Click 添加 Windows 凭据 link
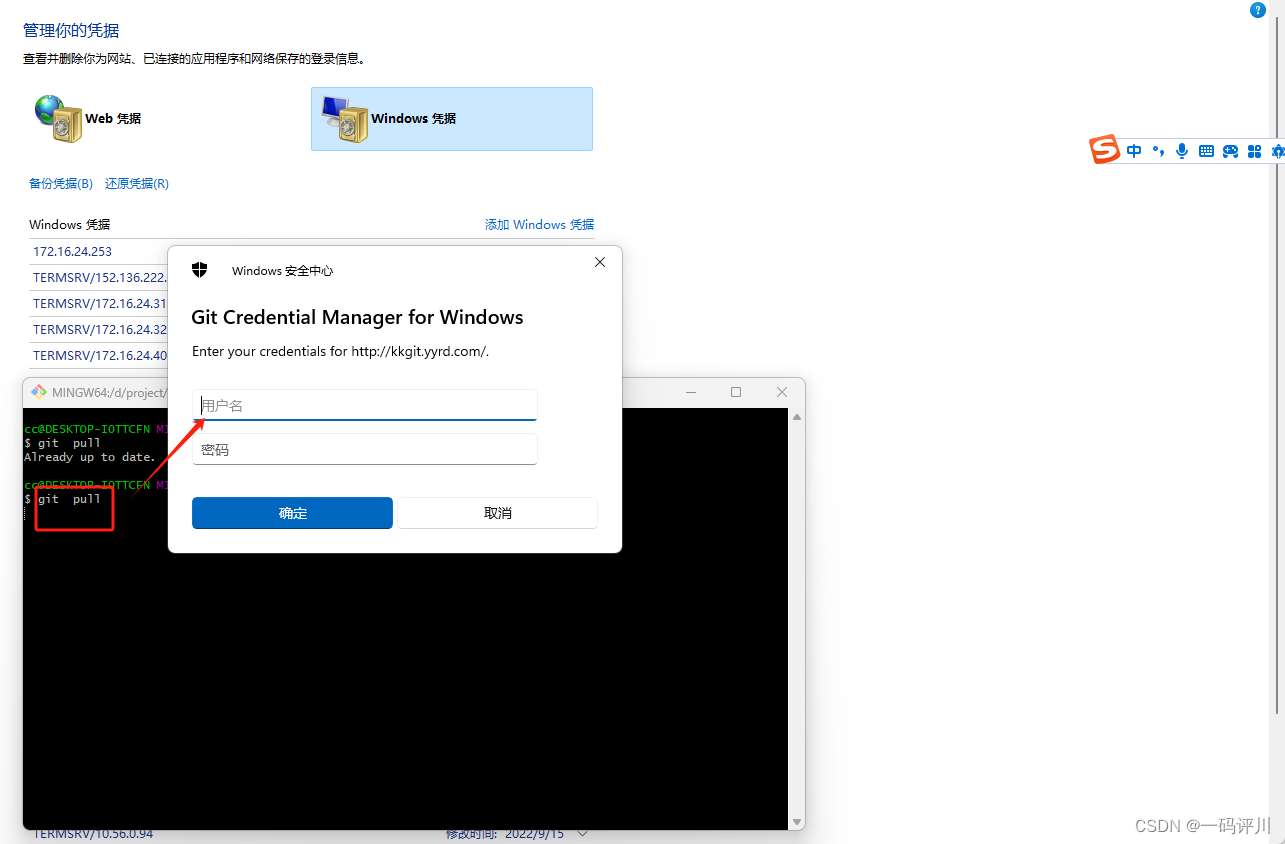Screen dimensions: 1285x844 click(x=539, y=225)
